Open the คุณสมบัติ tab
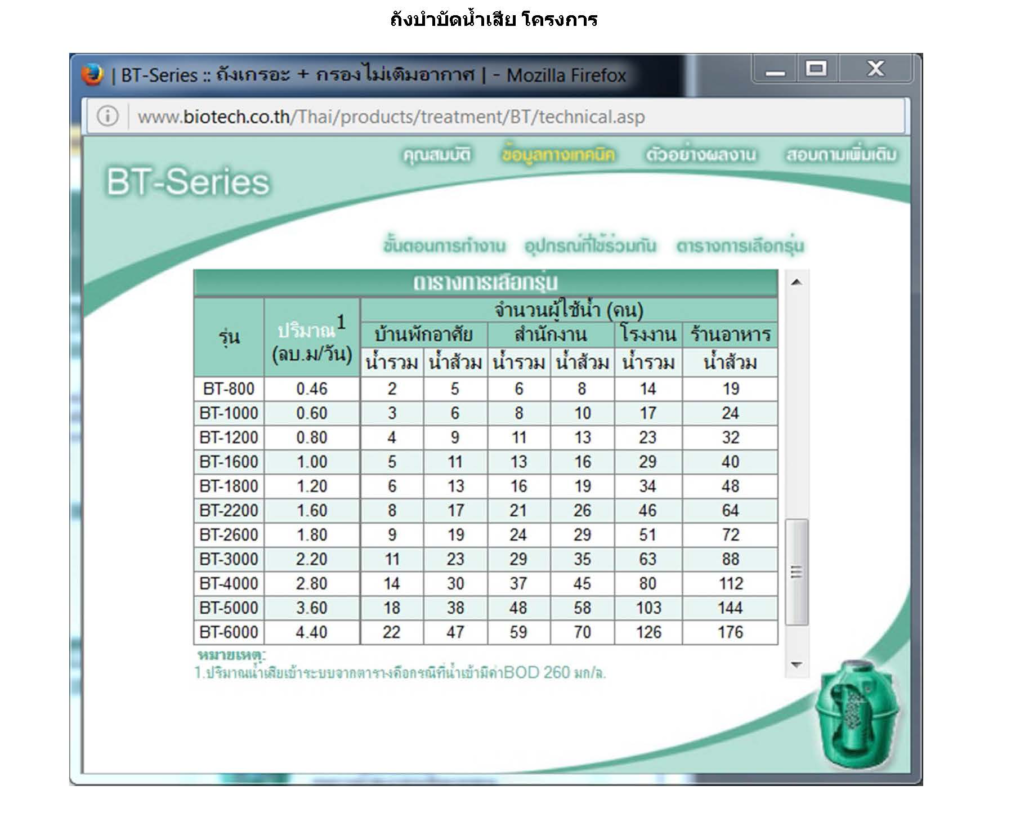 (x=436, y=155)
